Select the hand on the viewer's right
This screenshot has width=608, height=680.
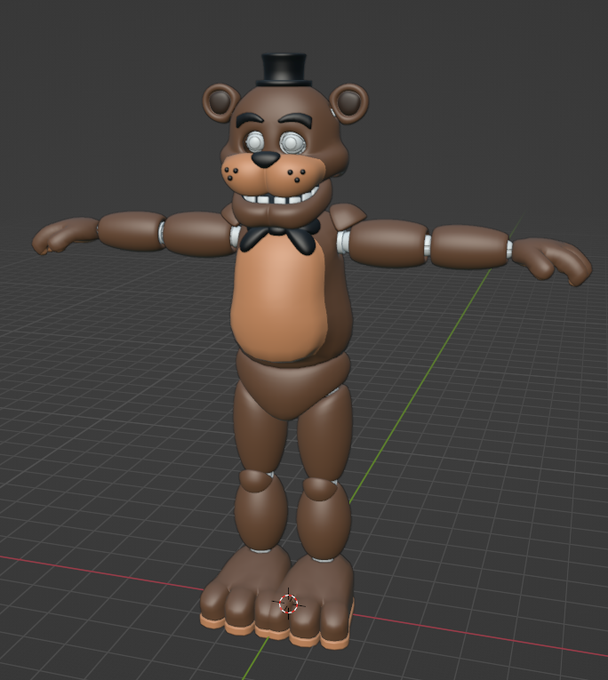[x=552, y=261]
